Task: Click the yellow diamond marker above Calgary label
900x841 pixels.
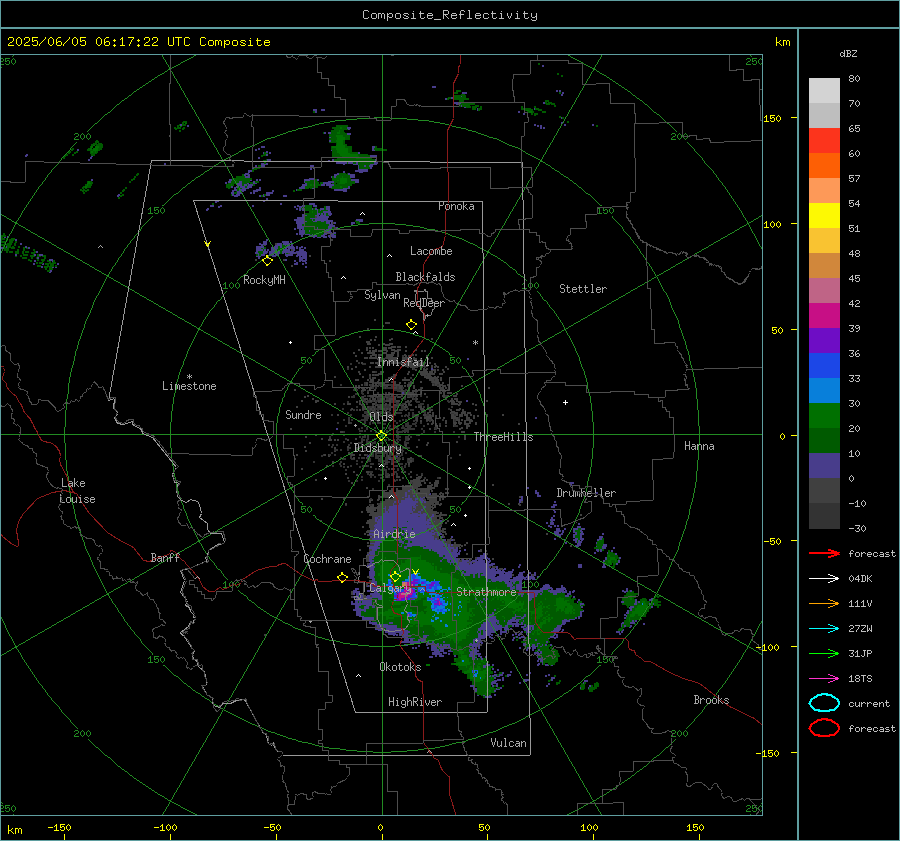Action: tap(395, 576)
